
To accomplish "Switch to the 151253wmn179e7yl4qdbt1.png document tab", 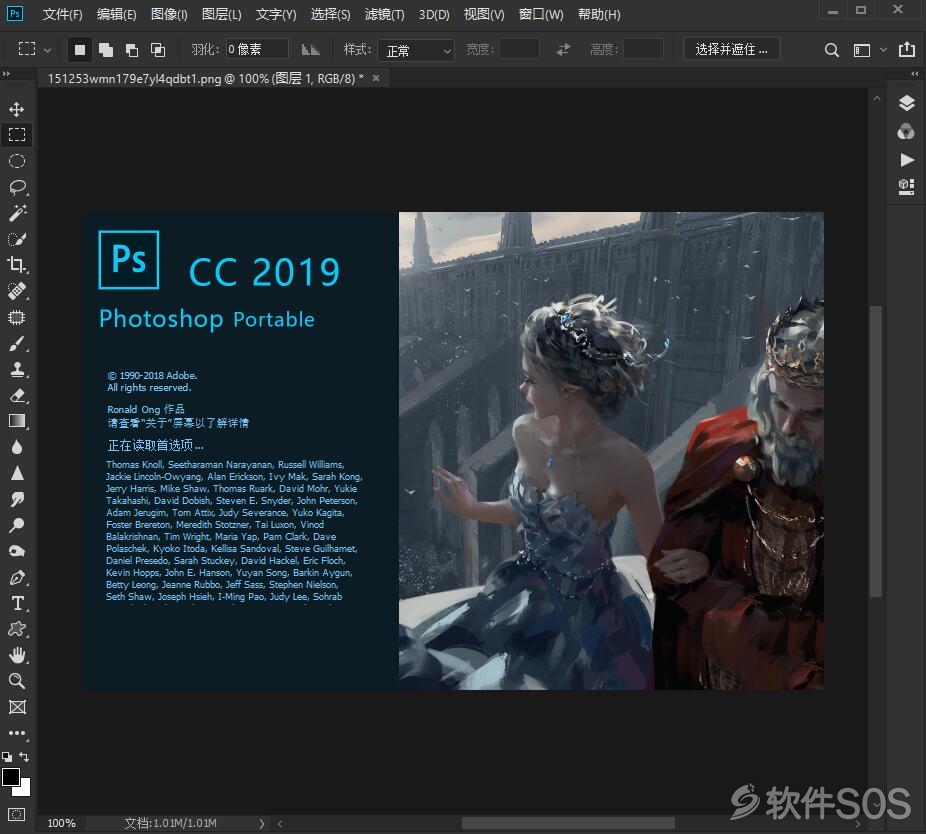I will point(205,79).
